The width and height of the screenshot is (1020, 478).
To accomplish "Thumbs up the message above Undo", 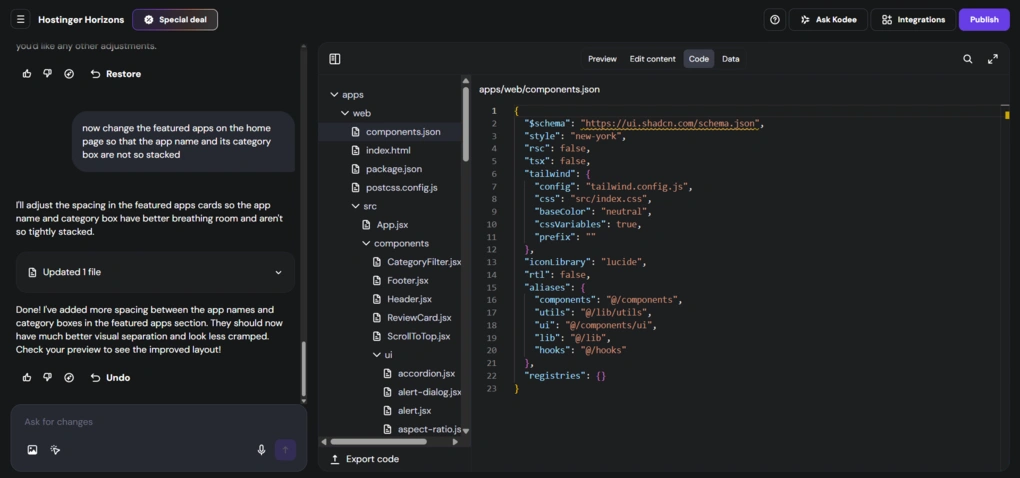I will point(27,377).
